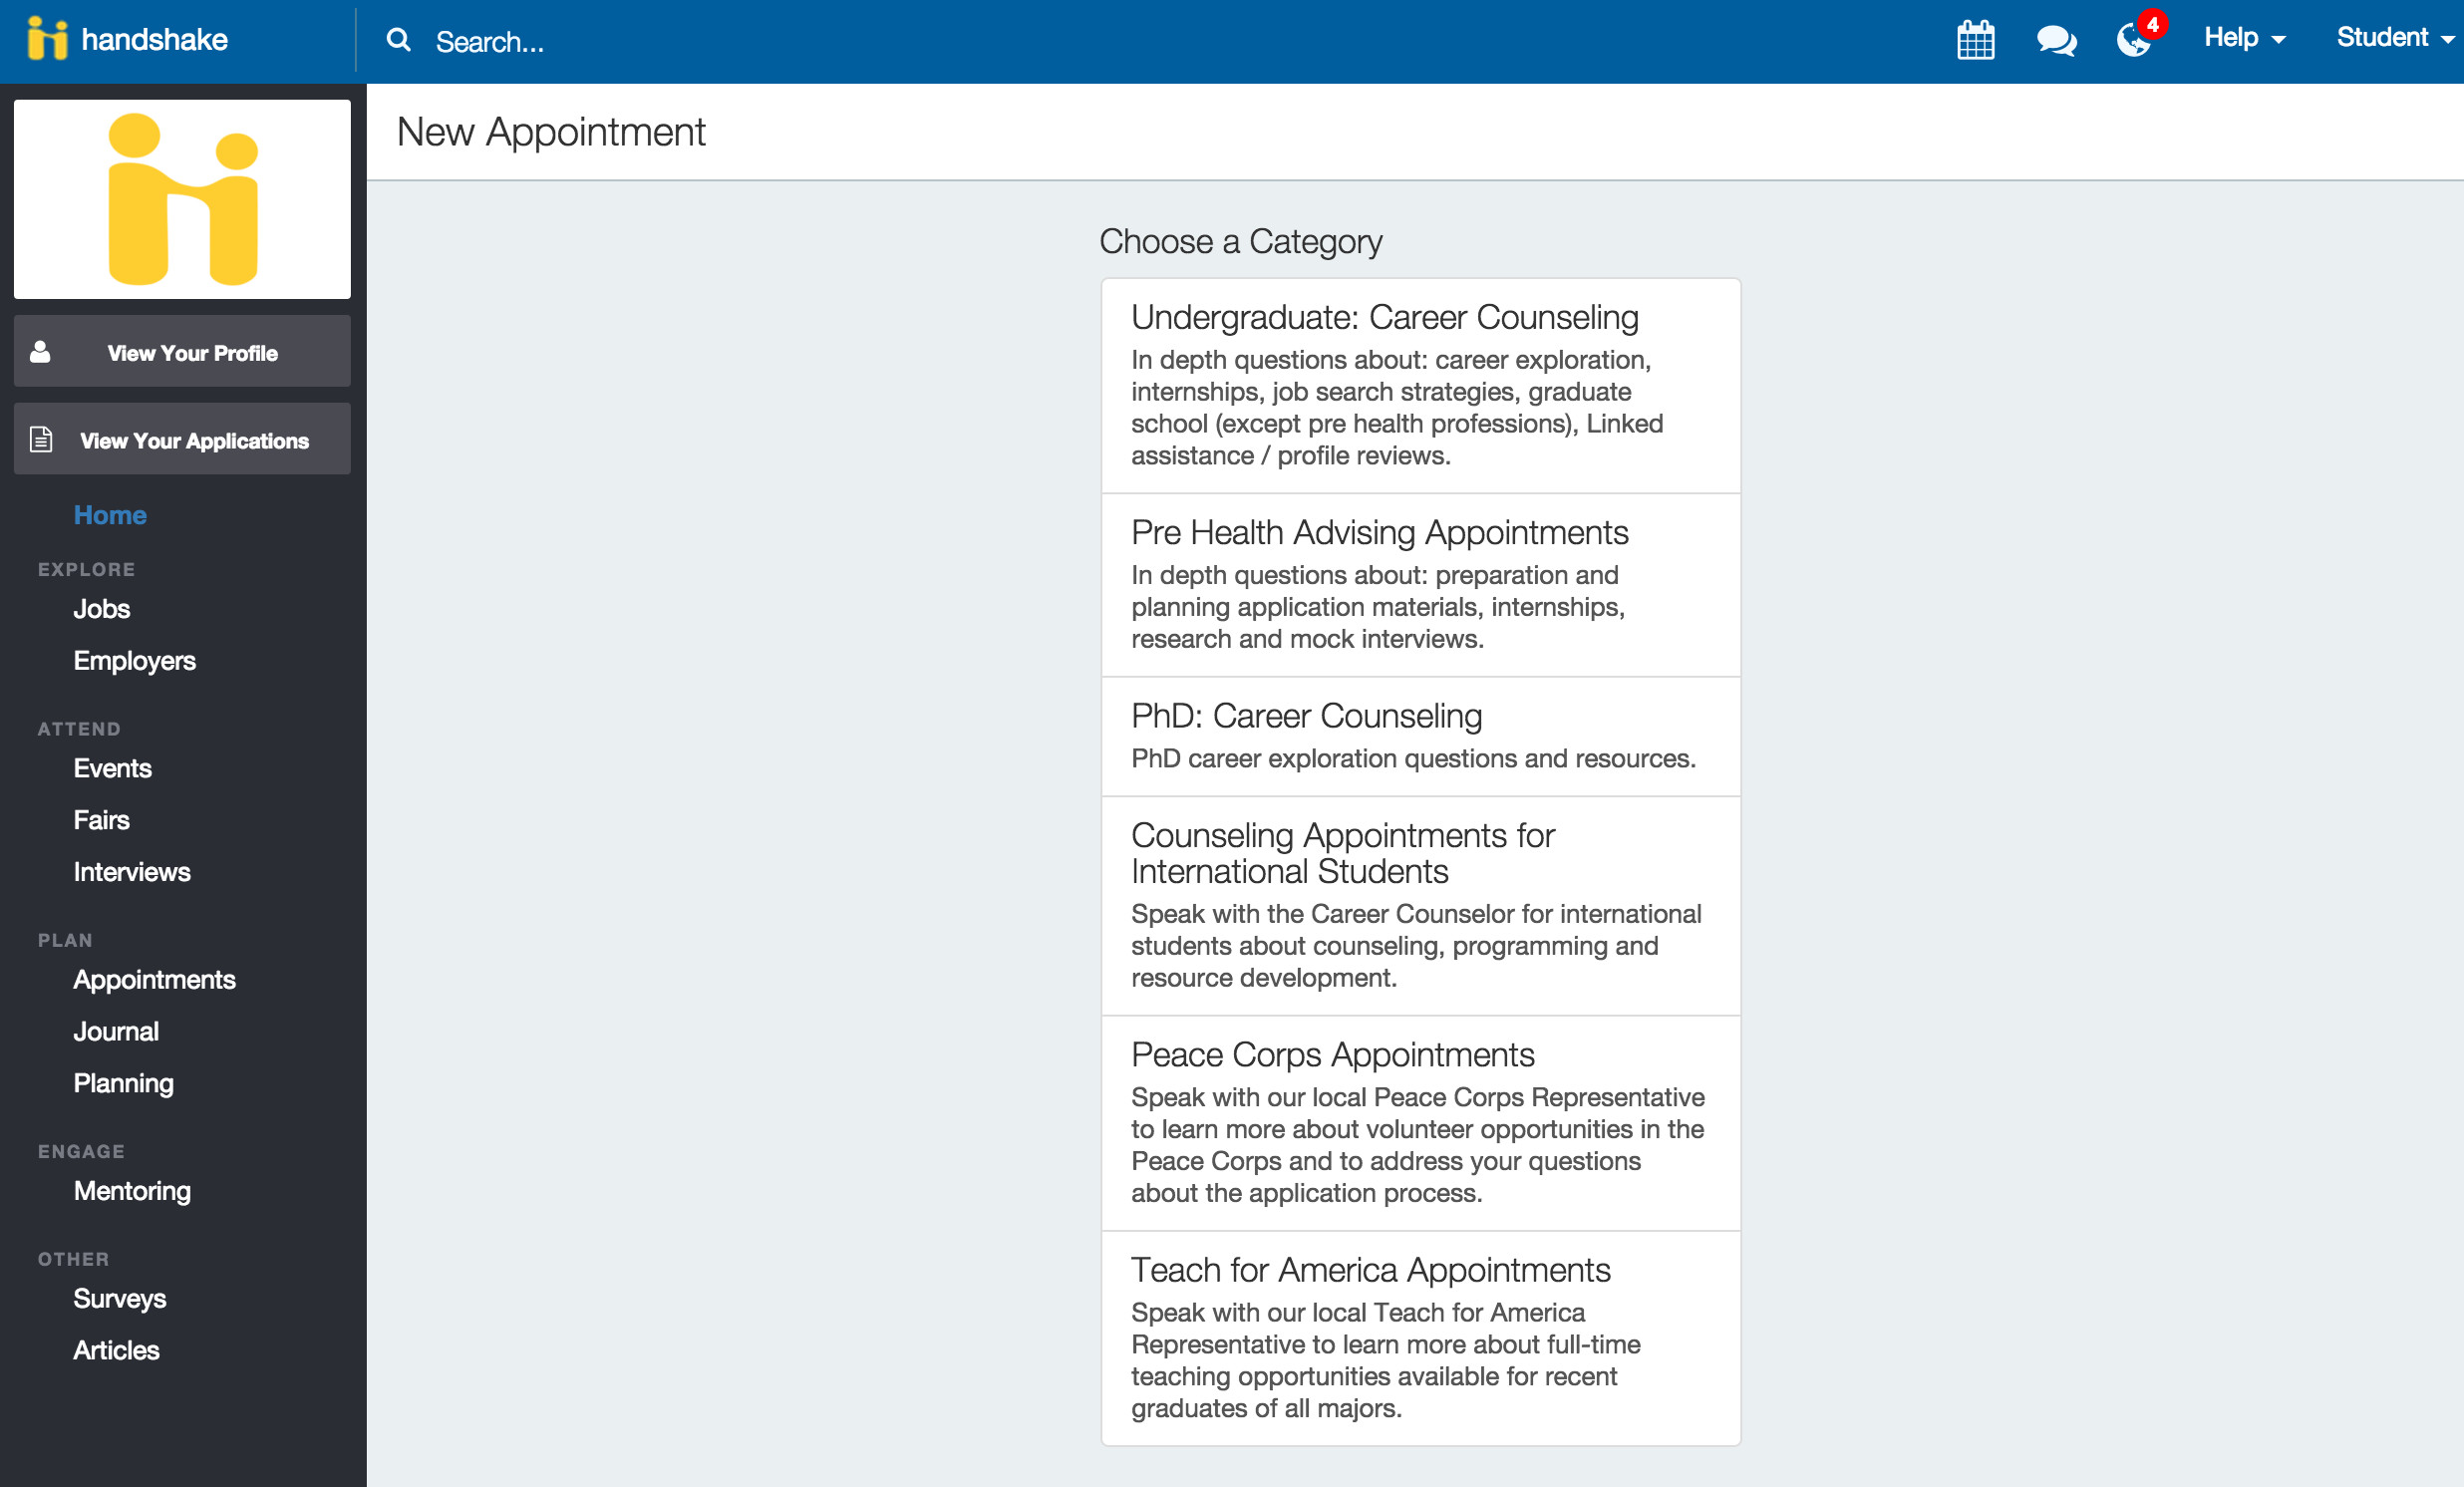Select Undergraduate: Career Counseling category
The image size is (2464, 1487).
coord(1420,385)
